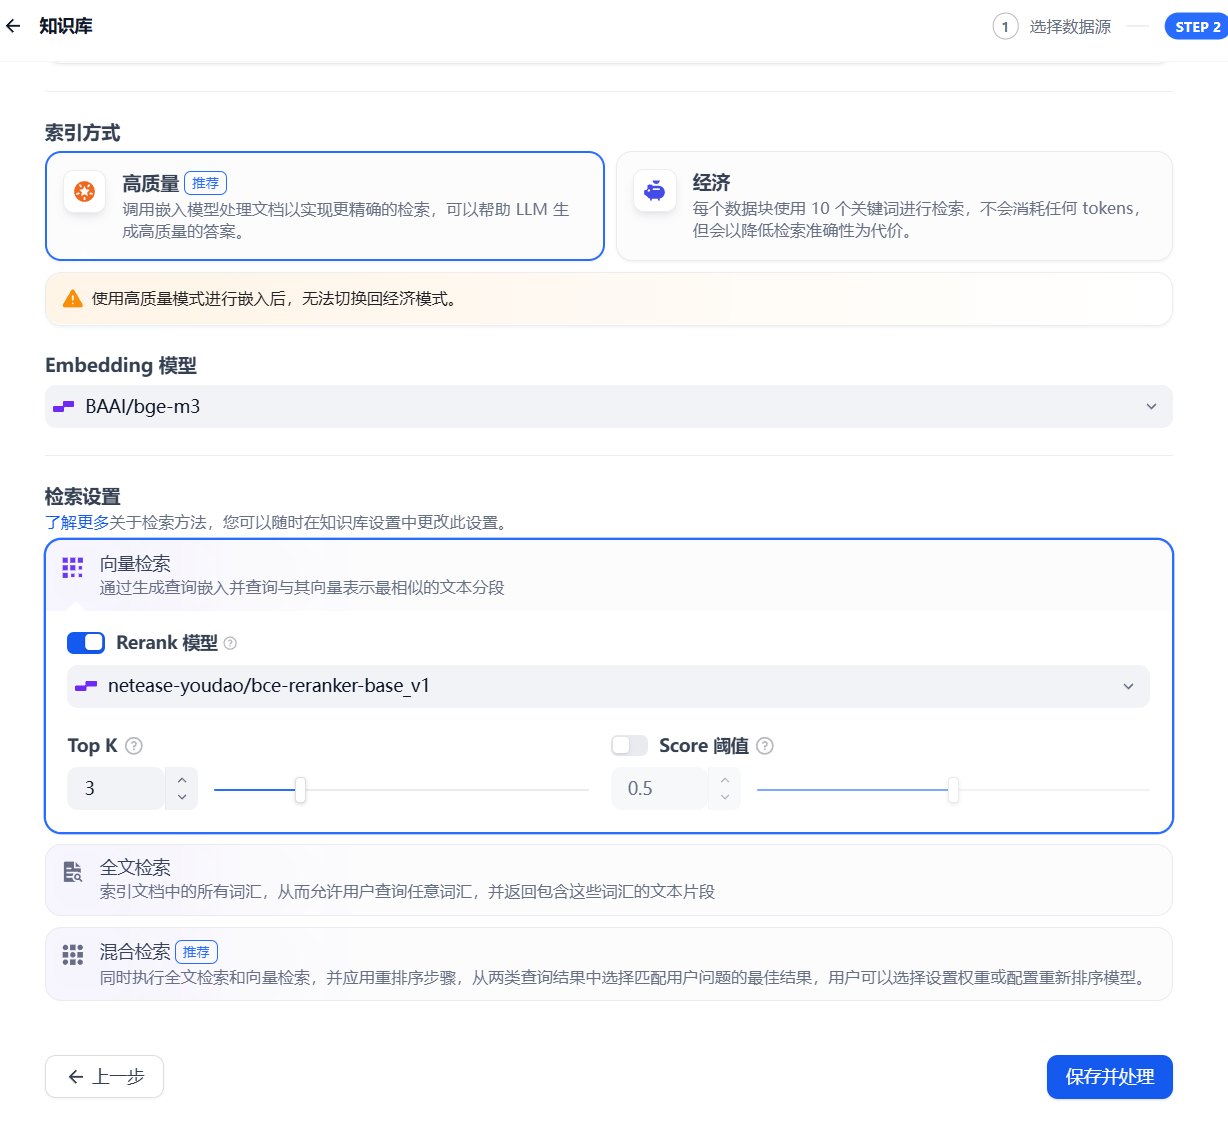Click help icon beside Rerank 模型

point(230,643)
